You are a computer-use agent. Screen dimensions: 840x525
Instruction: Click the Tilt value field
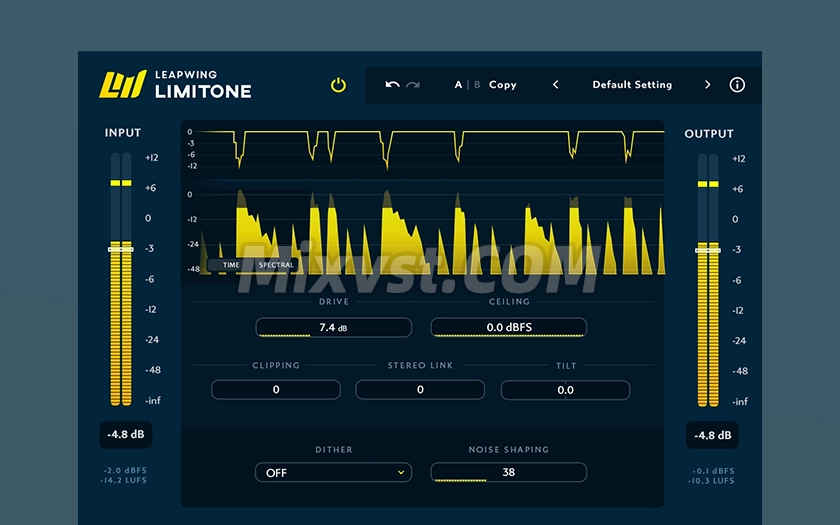tap(565, 390)
